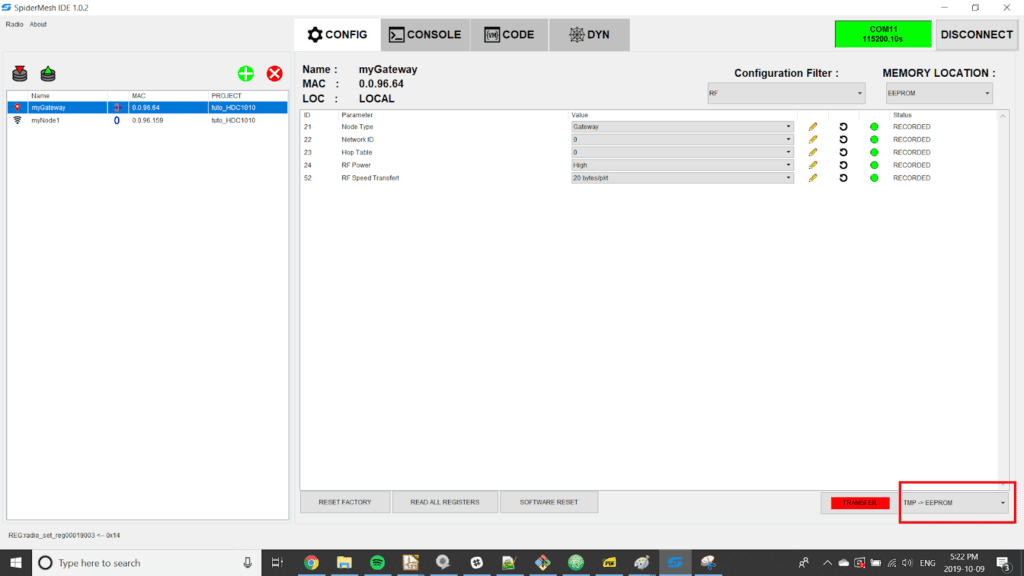Open the TMP -> EEPROM transfer dropdown
This screenshot has width=1024, height=576.
click(x=955, y=503)
